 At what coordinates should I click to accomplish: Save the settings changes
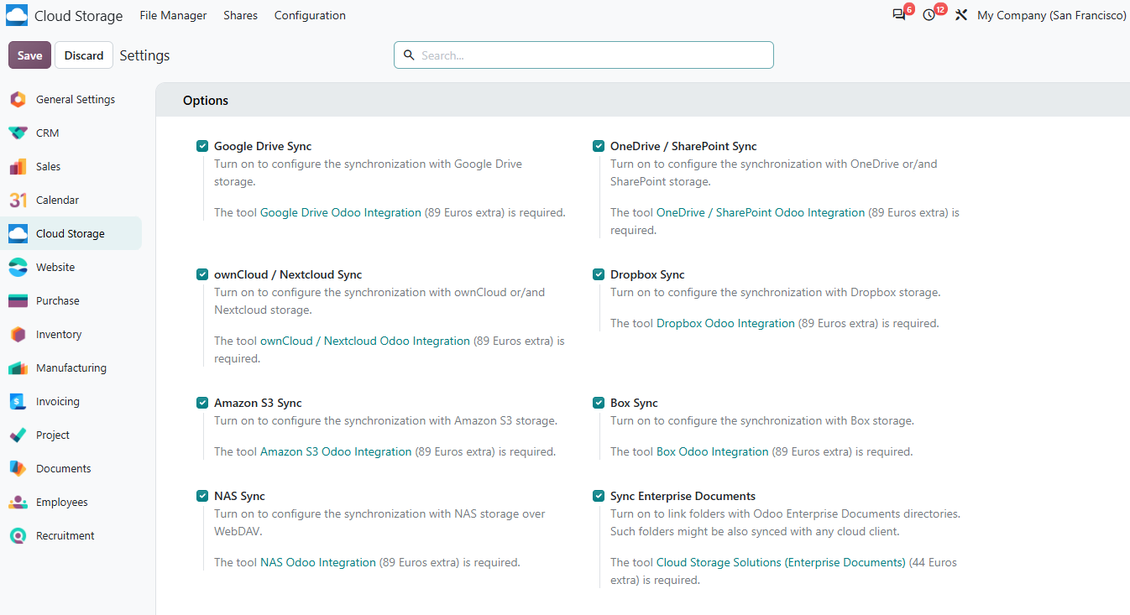pyautogui.click(x=30, y=56)
